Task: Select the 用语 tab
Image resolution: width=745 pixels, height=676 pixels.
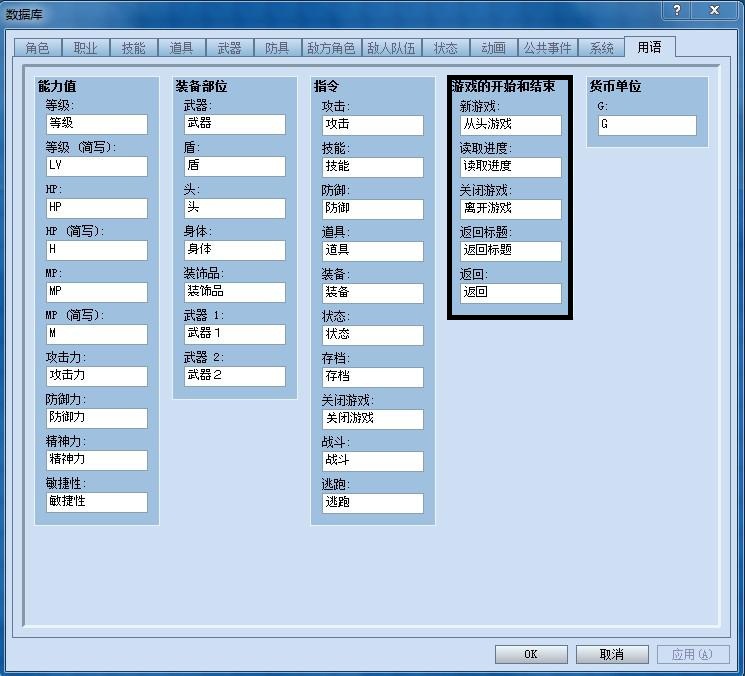Action: [x=649, y=47]
